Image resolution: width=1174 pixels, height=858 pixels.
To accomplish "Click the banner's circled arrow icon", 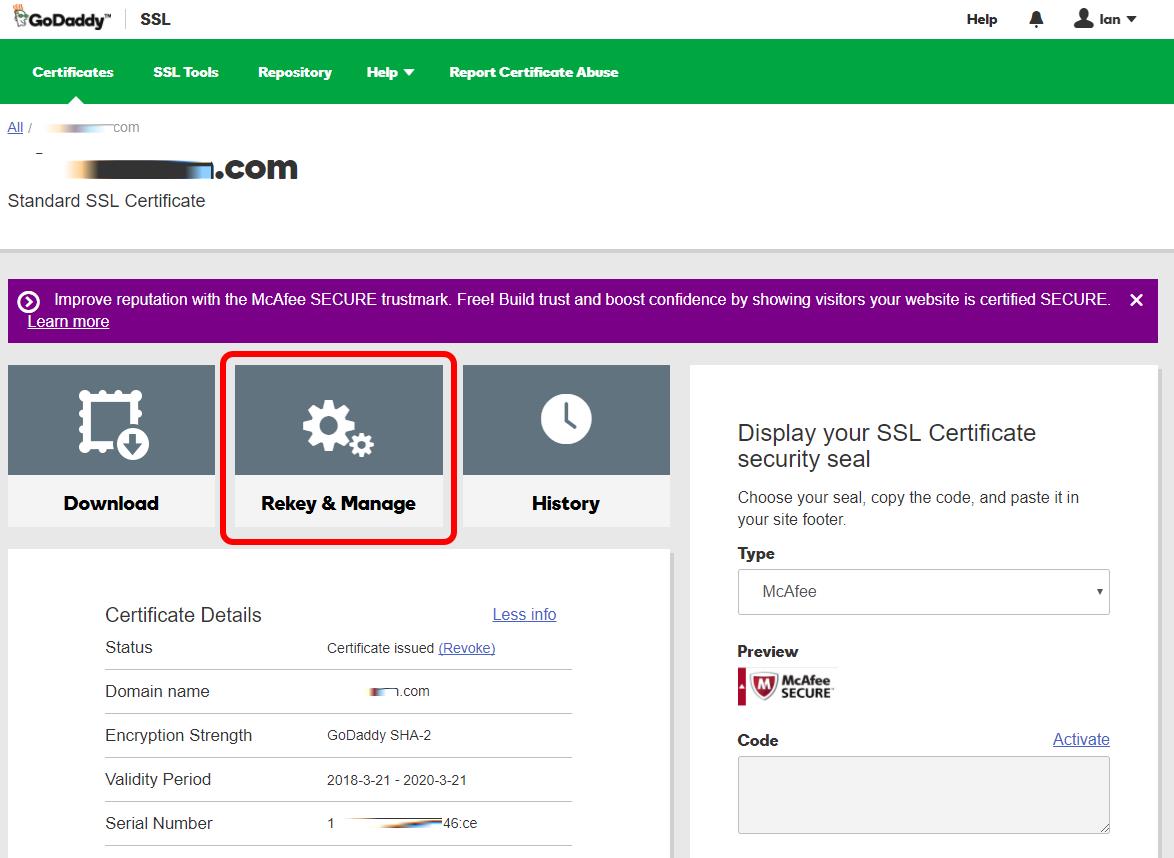I will point(29,301).
